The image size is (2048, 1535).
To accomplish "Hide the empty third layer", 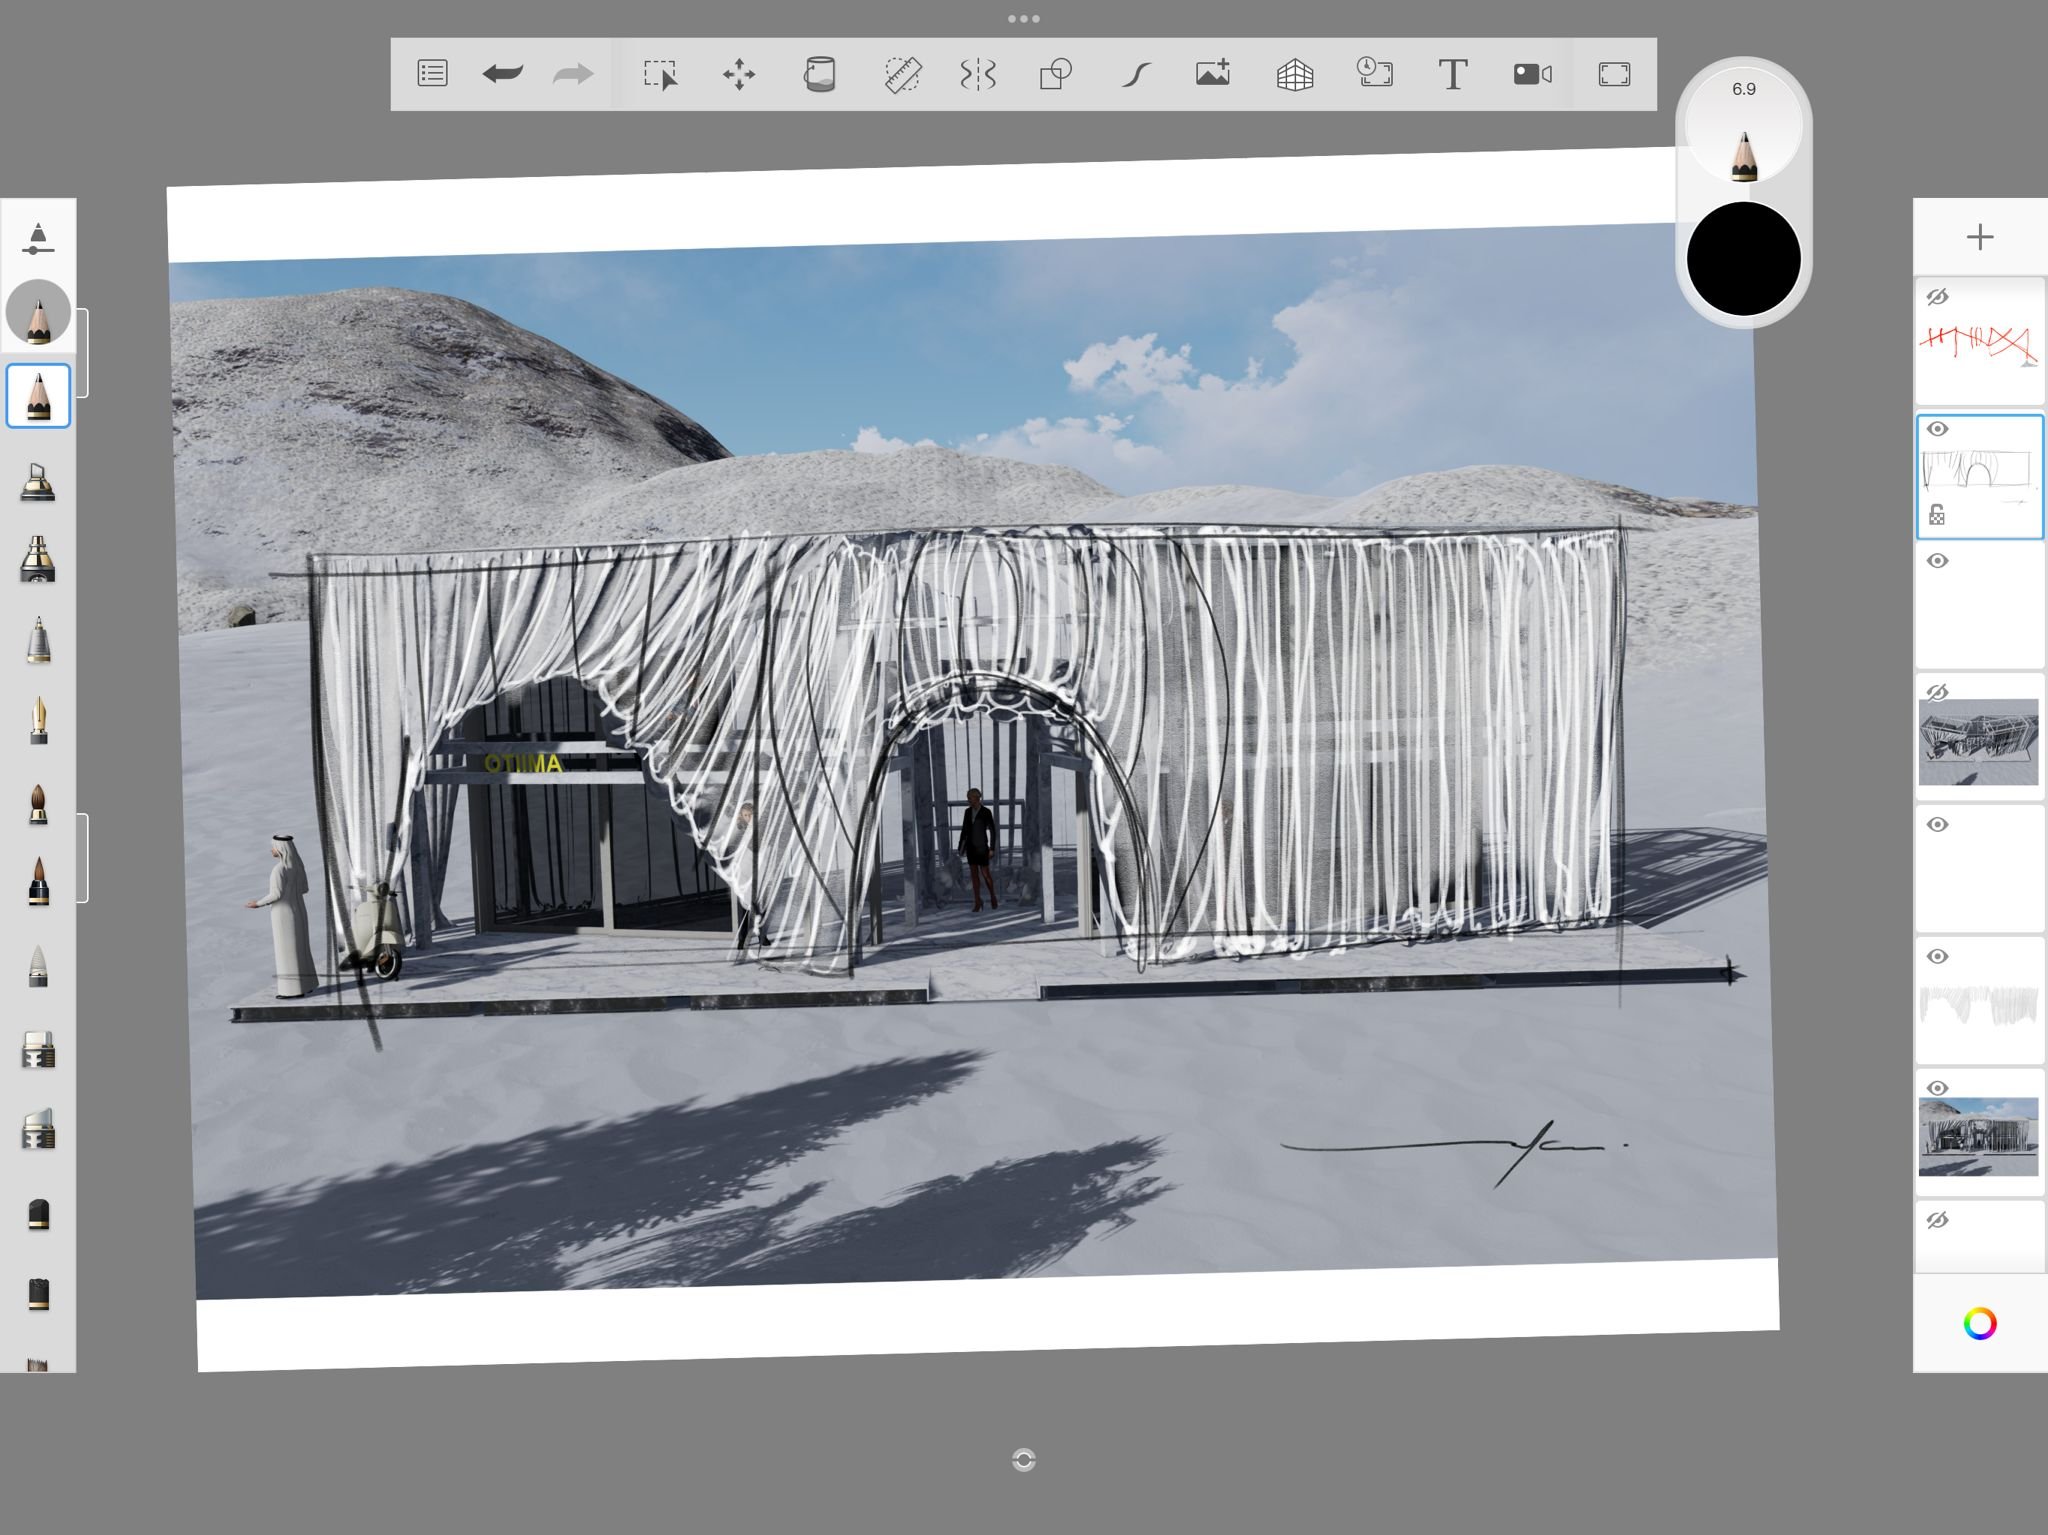I will [1937, 561].
